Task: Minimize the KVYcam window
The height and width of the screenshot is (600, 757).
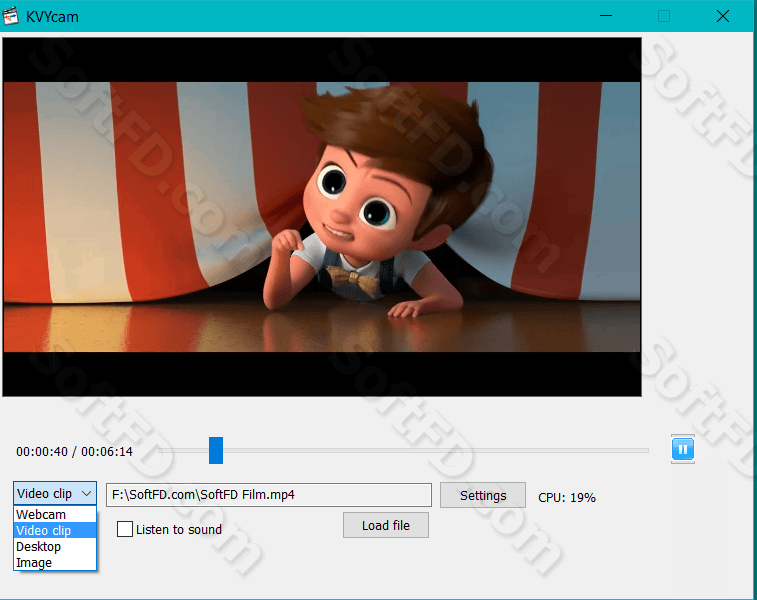Action: tap(606, 16)
